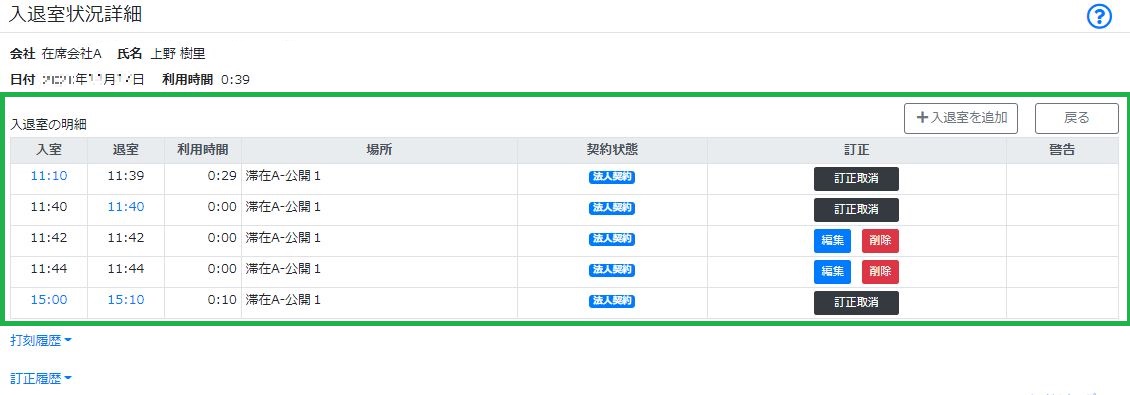Screen dimensions: 1130x395
Task: Click the 入退室を追加 button
Action: click(x=961, y=118)
